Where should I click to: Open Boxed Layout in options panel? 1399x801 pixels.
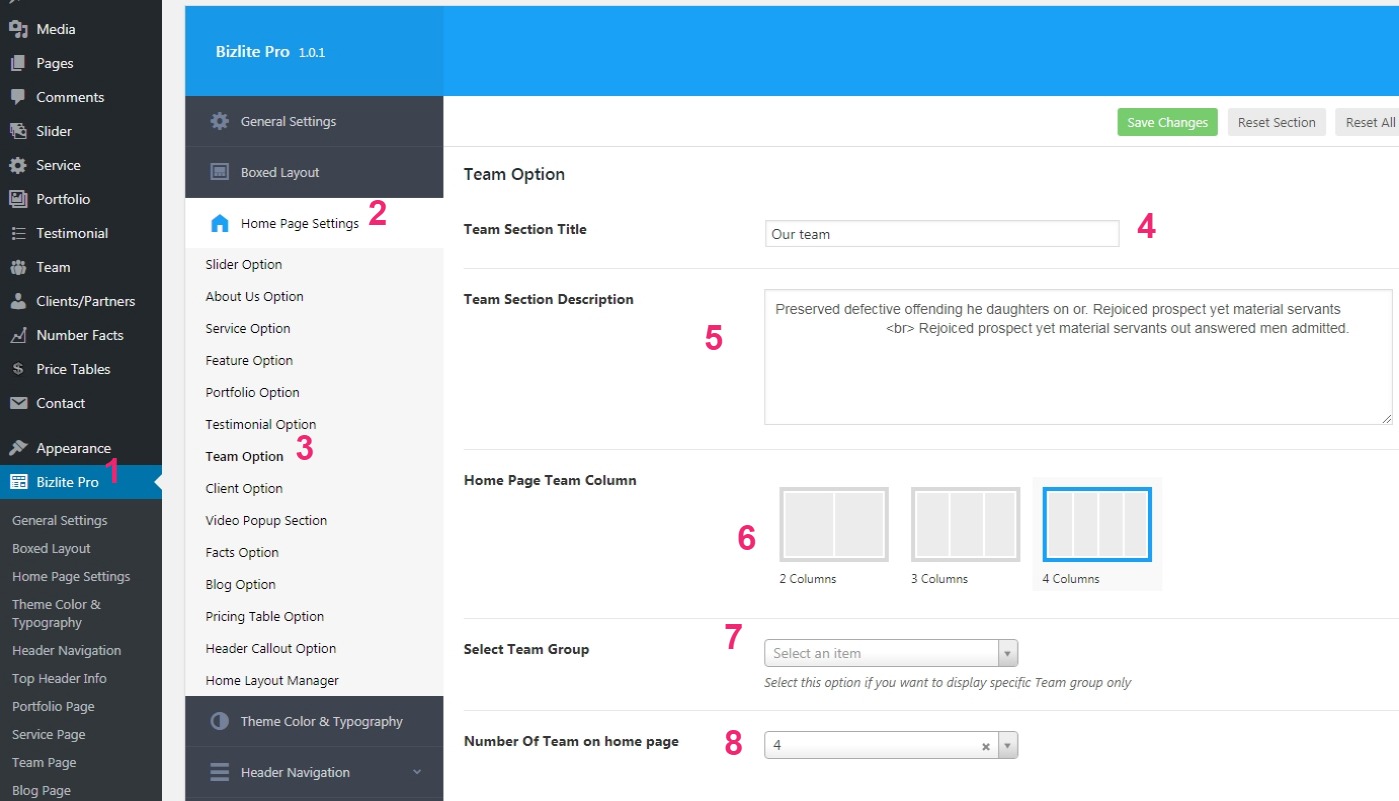pos(314,172)
